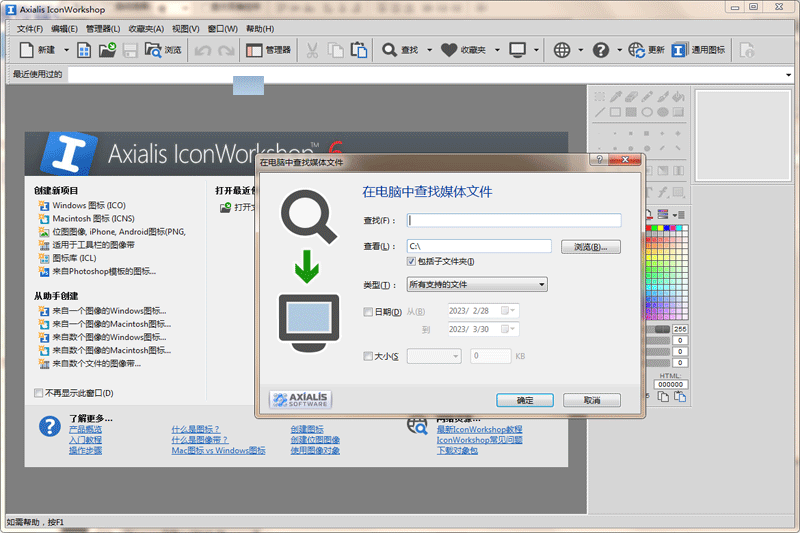Click the 浏览 (Browse) toolbar icon

click(x=153, y=49)
